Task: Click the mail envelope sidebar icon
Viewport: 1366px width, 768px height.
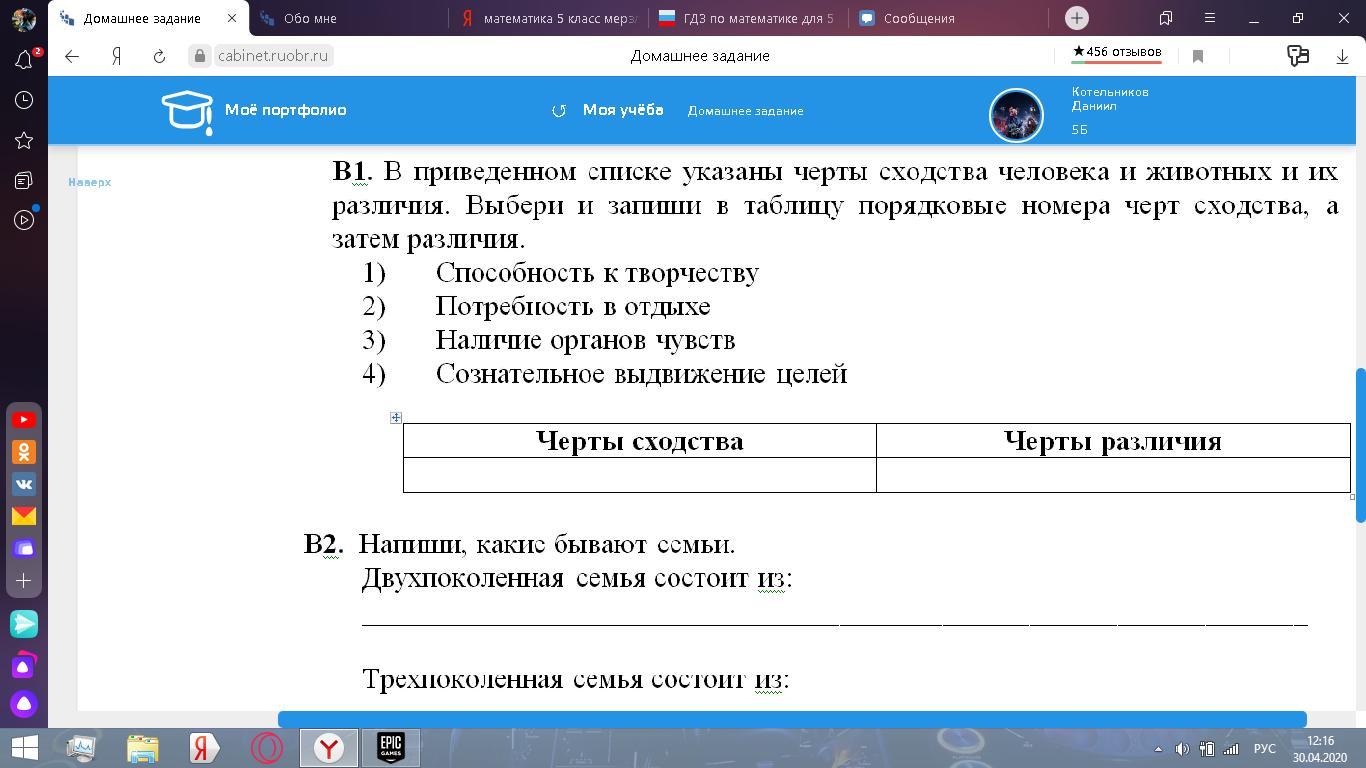Action: point(24,516)
